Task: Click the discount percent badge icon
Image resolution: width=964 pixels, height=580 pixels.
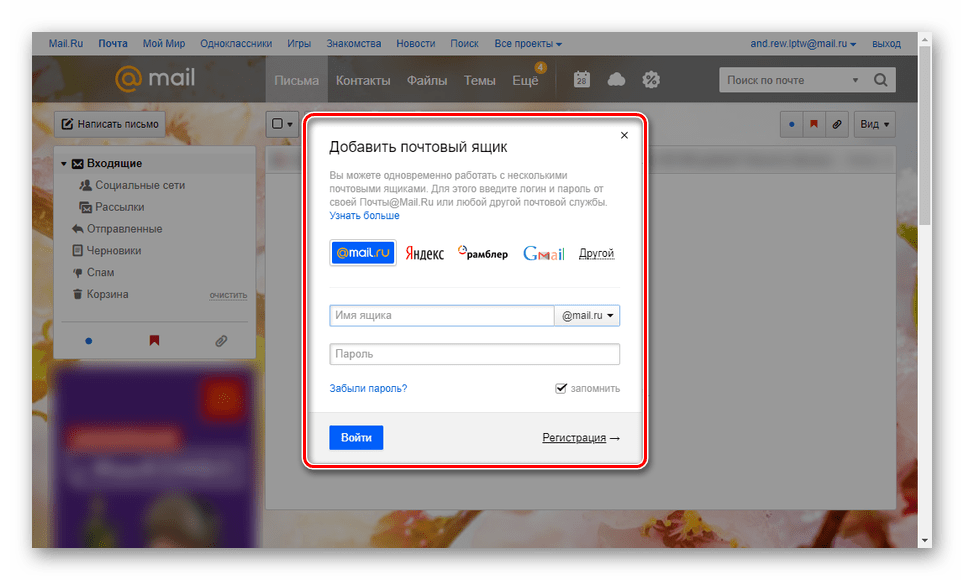Action: point(651,79)
